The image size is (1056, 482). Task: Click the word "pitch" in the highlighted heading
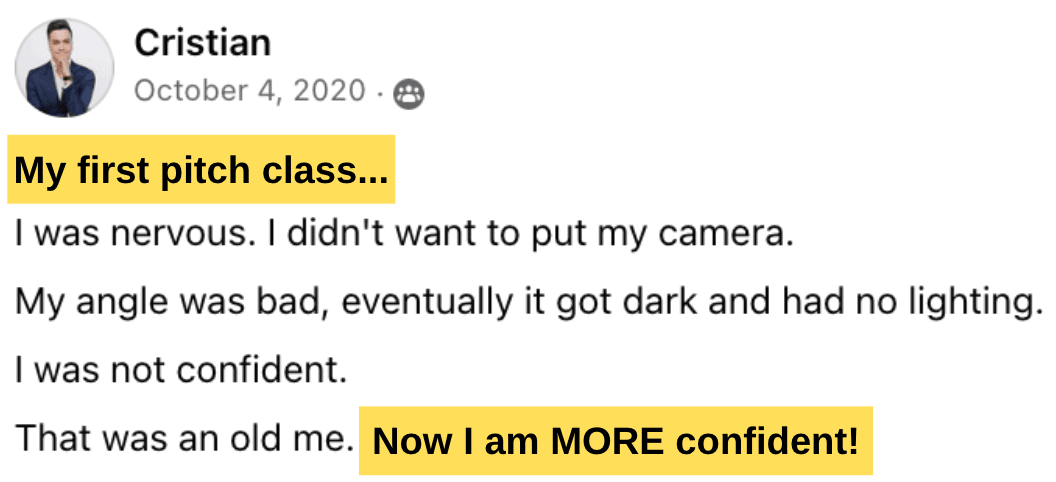203,171
